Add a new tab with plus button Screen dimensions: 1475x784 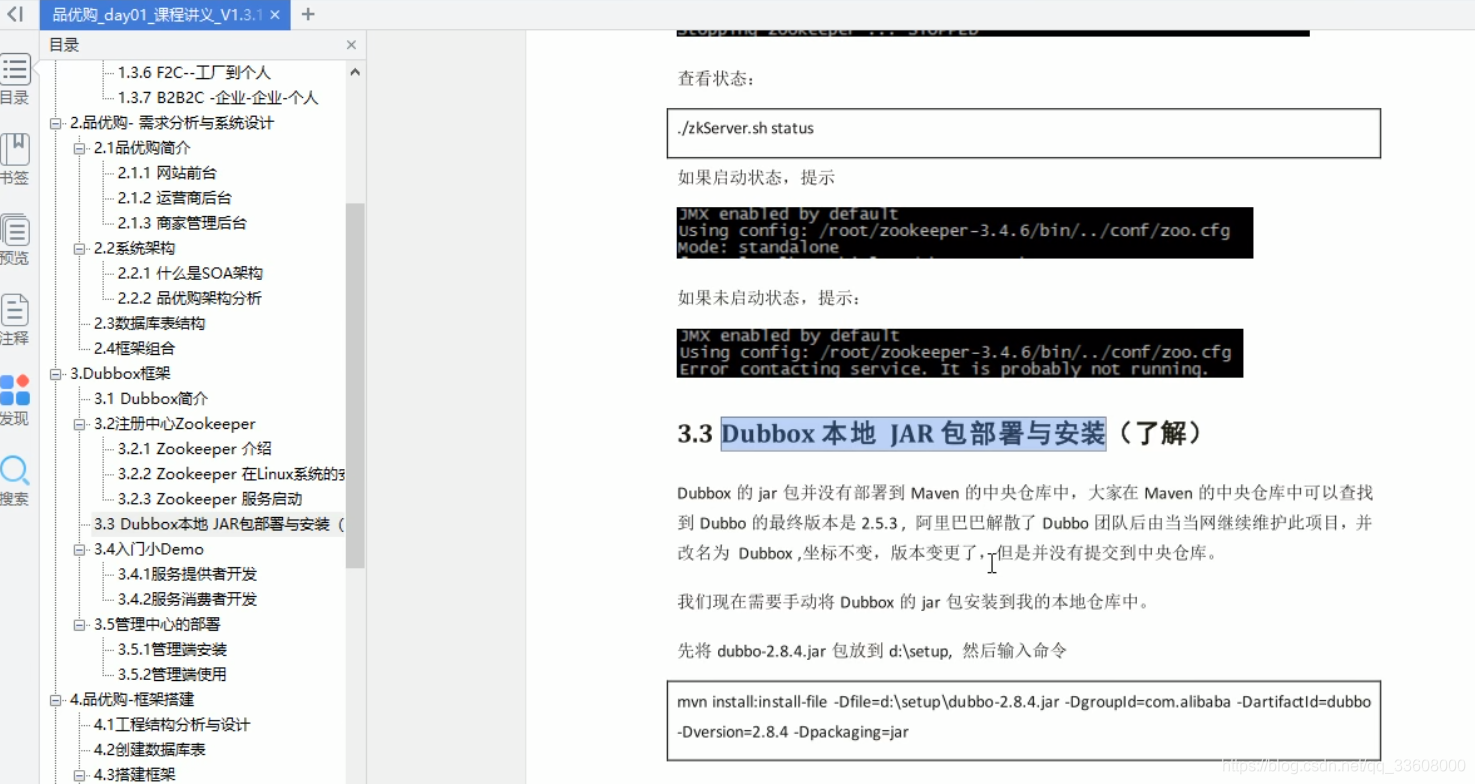click(308, 14)
